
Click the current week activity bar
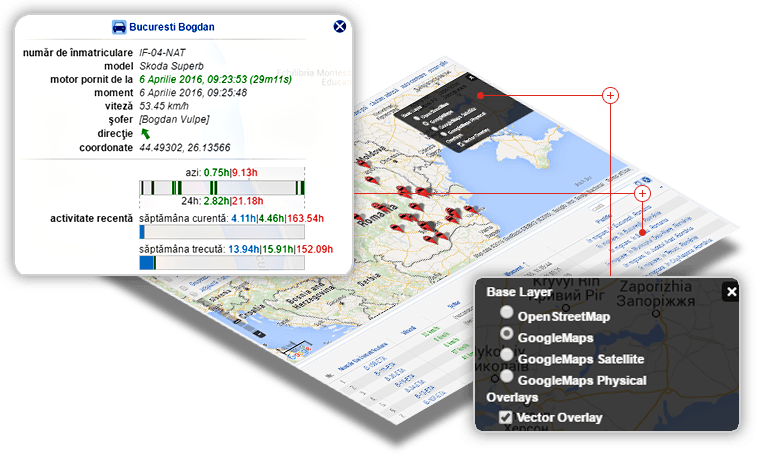point(222,231)
